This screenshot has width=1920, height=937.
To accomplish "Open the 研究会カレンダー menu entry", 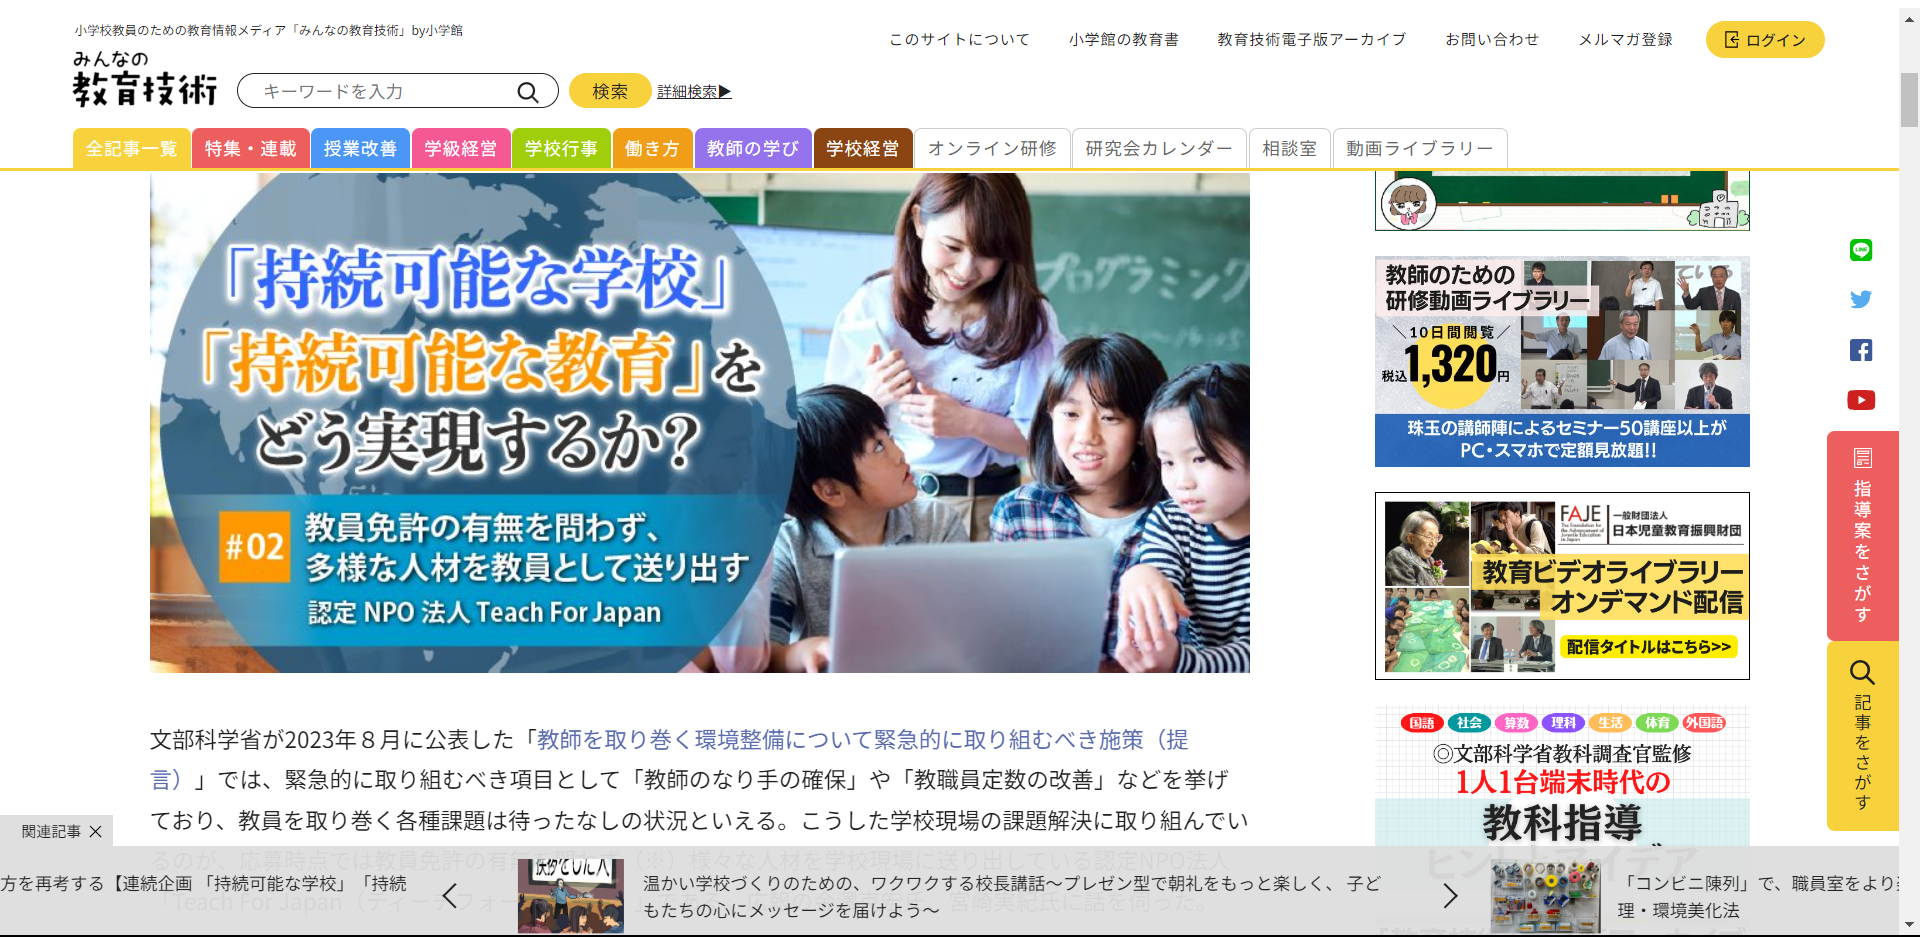I will (x=1158, y=148).
